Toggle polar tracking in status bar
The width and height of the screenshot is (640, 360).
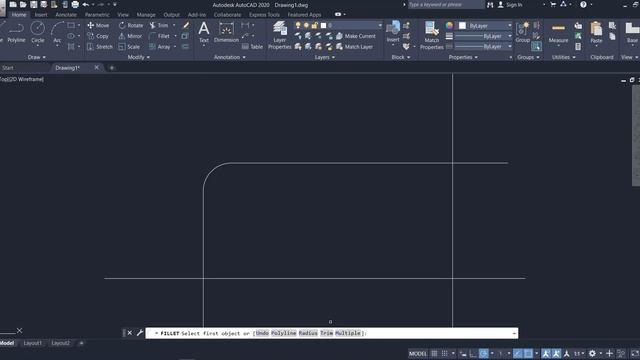pyautogui.click(x=484, y=353)
